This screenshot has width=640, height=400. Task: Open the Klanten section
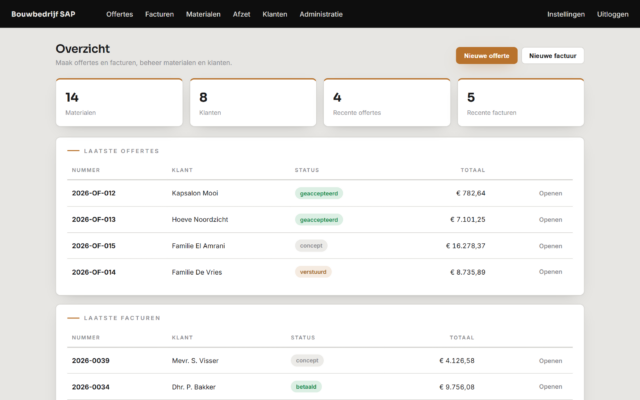pyautogui.click(x=275, y=14)
